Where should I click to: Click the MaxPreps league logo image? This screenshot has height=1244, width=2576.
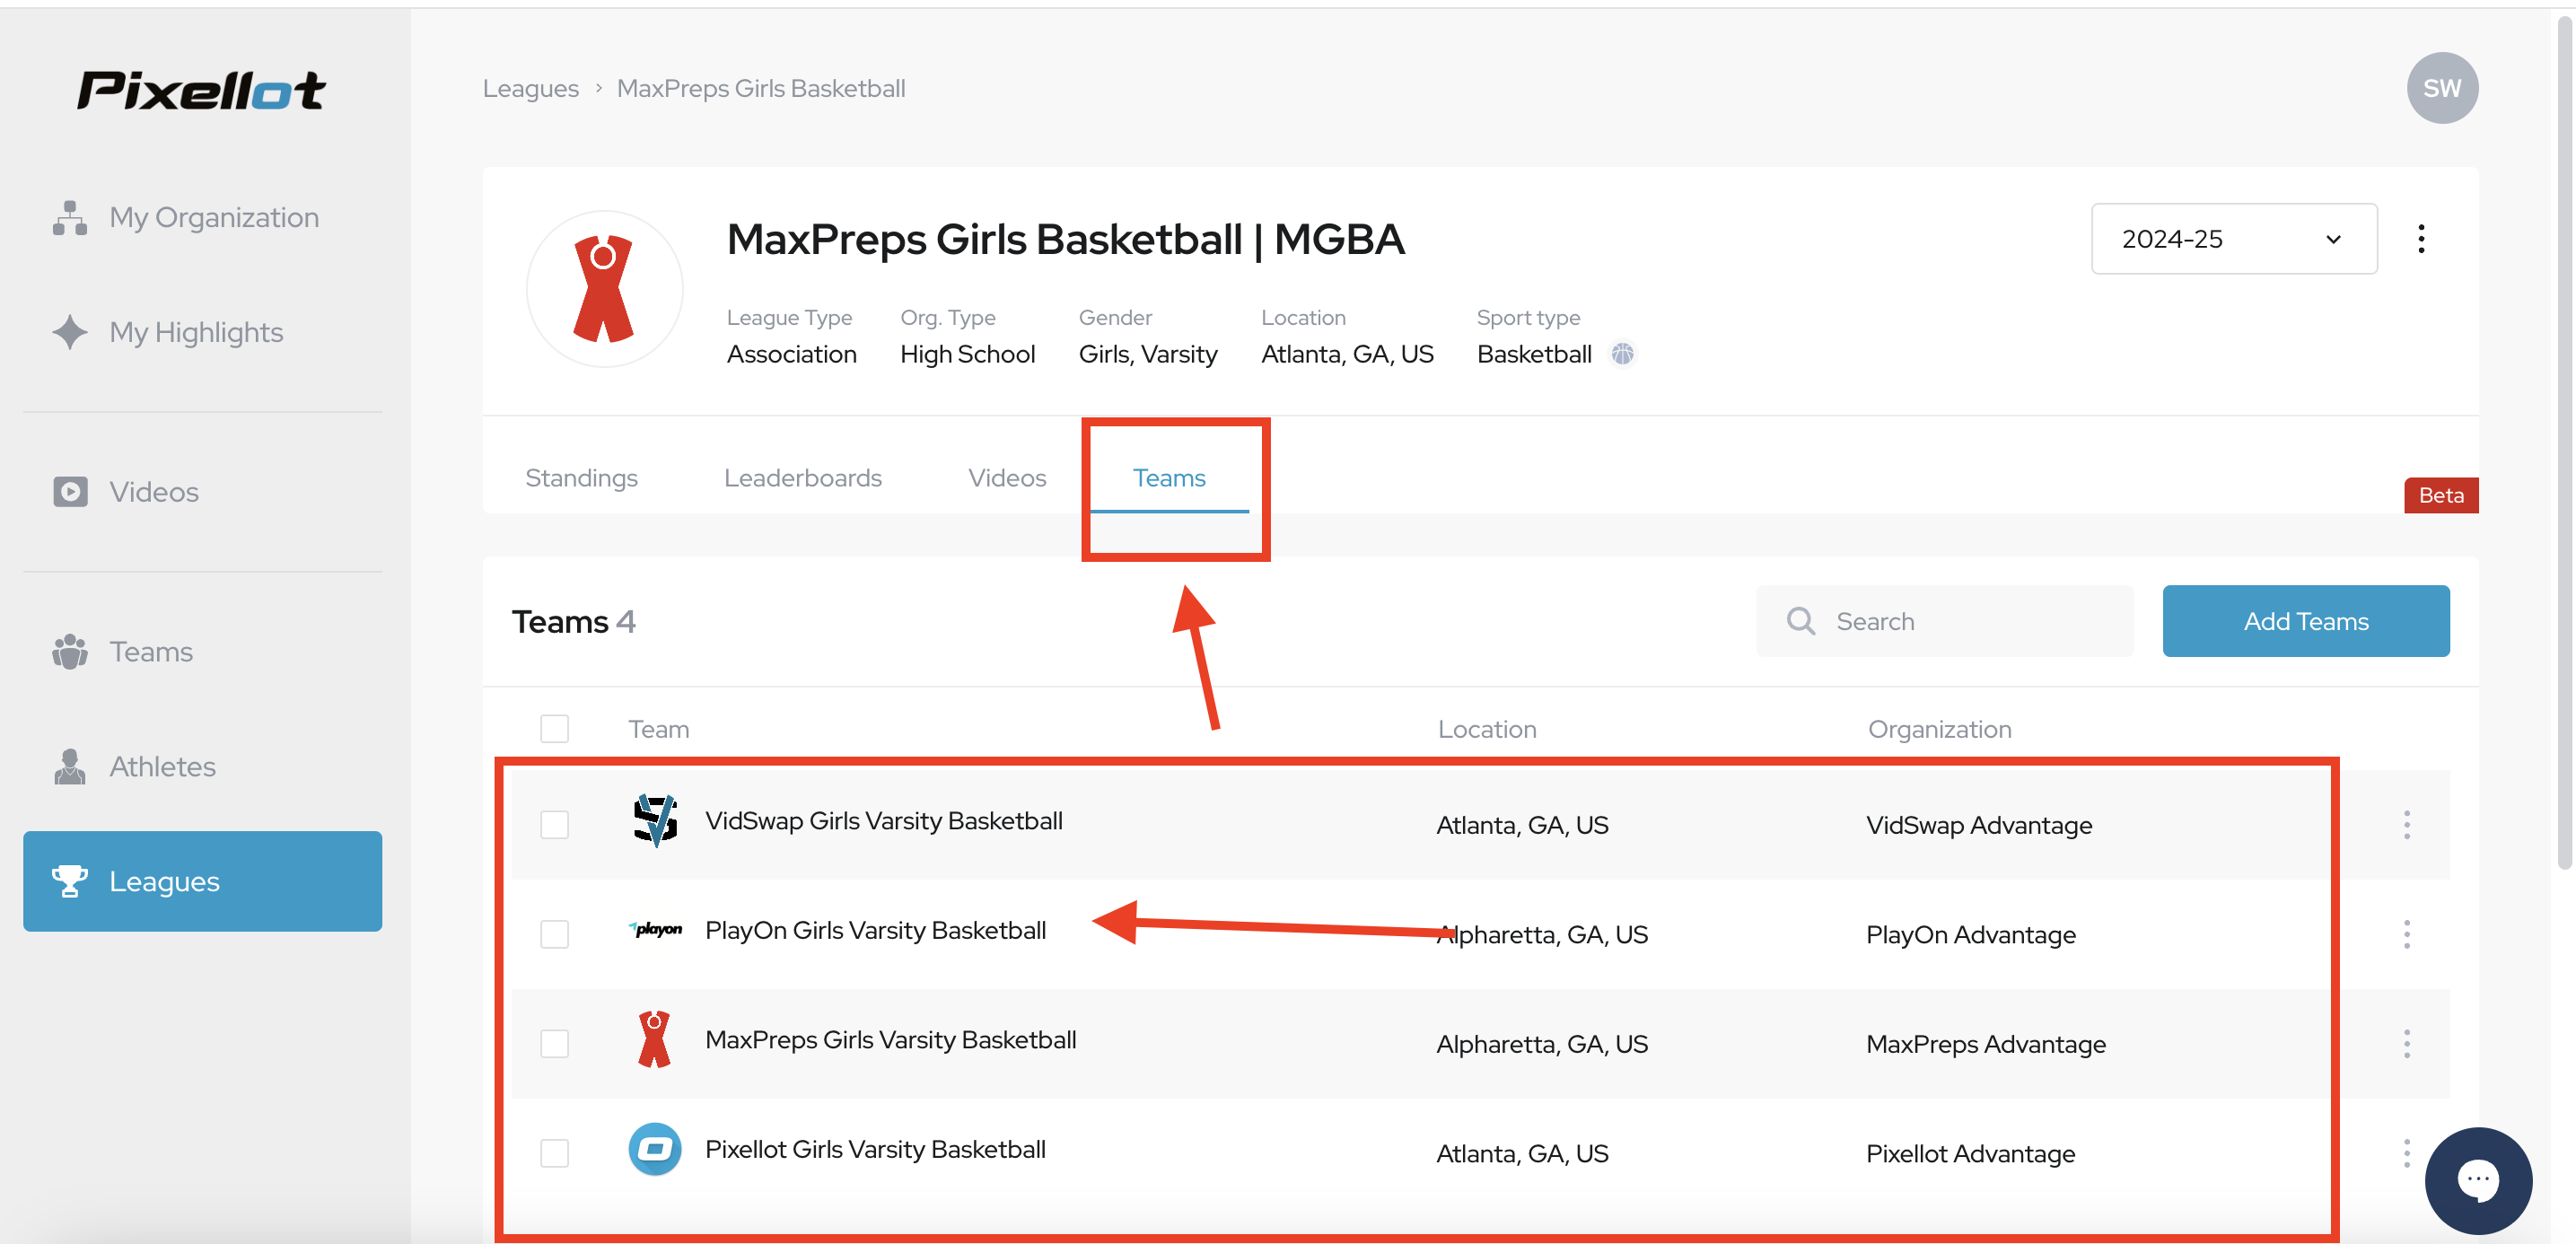coord(605,289)
